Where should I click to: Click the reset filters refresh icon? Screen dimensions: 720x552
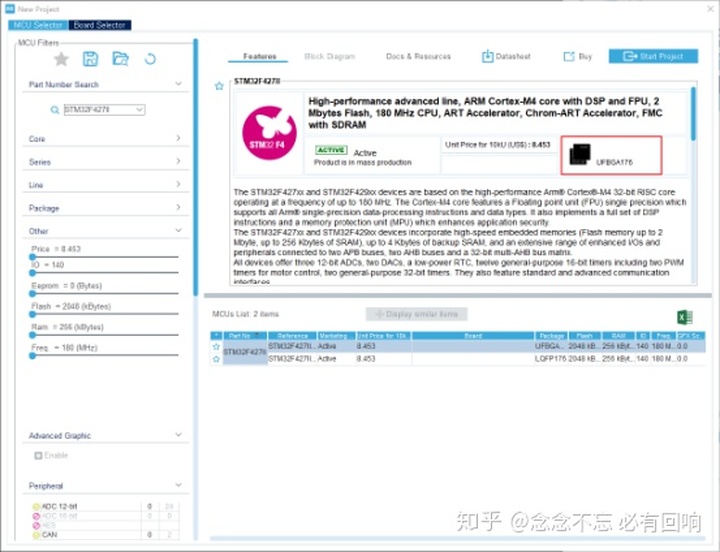click(150, 59)
